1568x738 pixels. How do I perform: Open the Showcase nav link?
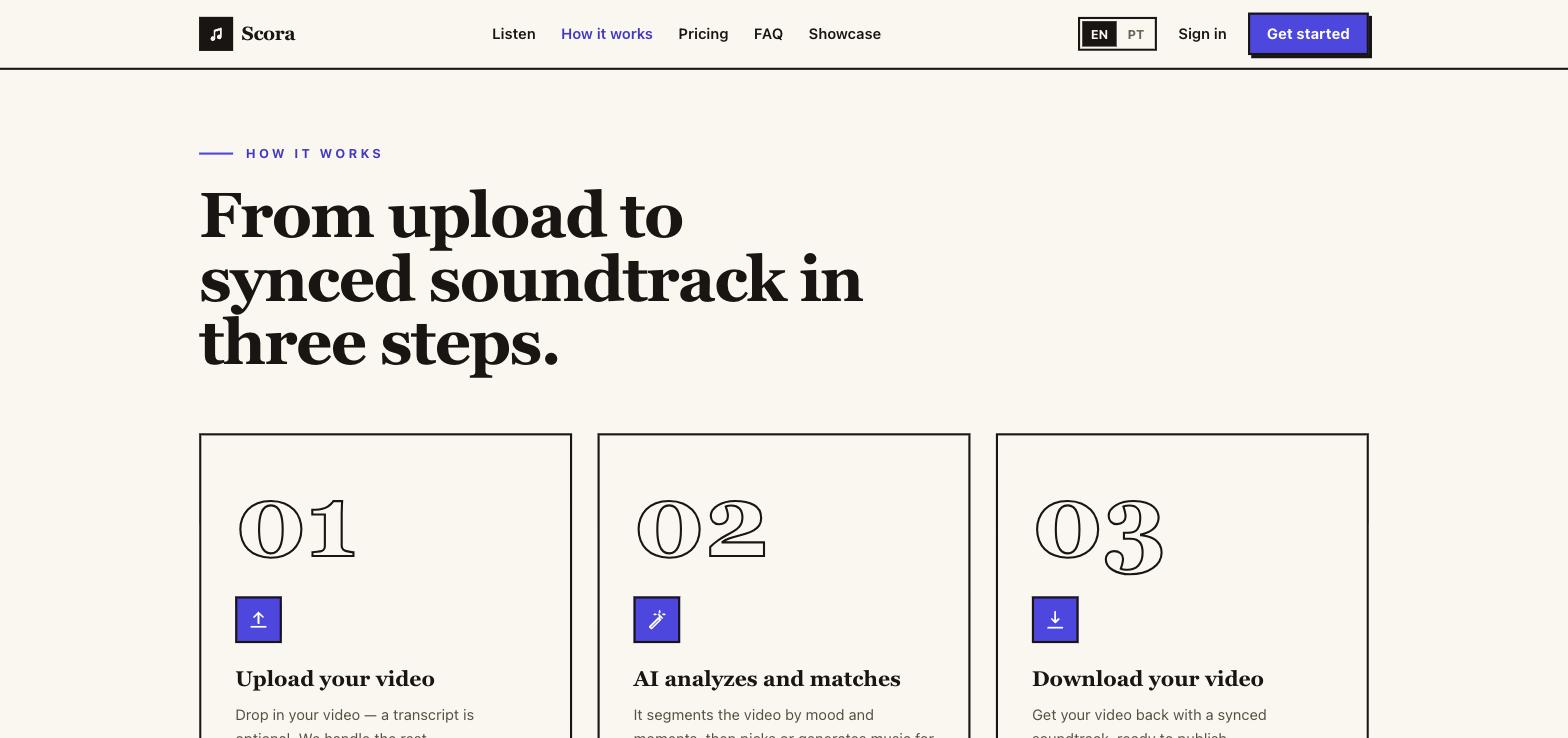(845, 34)
